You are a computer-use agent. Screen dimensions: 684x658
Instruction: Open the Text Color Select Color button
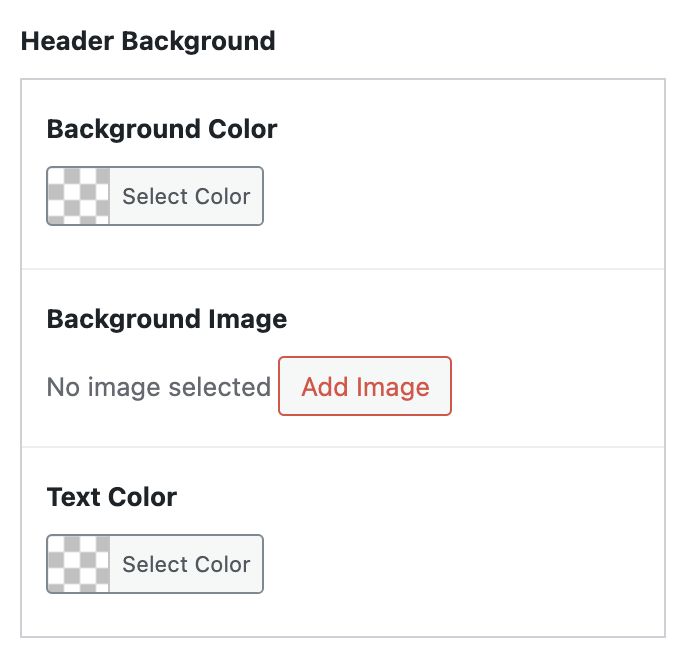[x=155, y=564]
